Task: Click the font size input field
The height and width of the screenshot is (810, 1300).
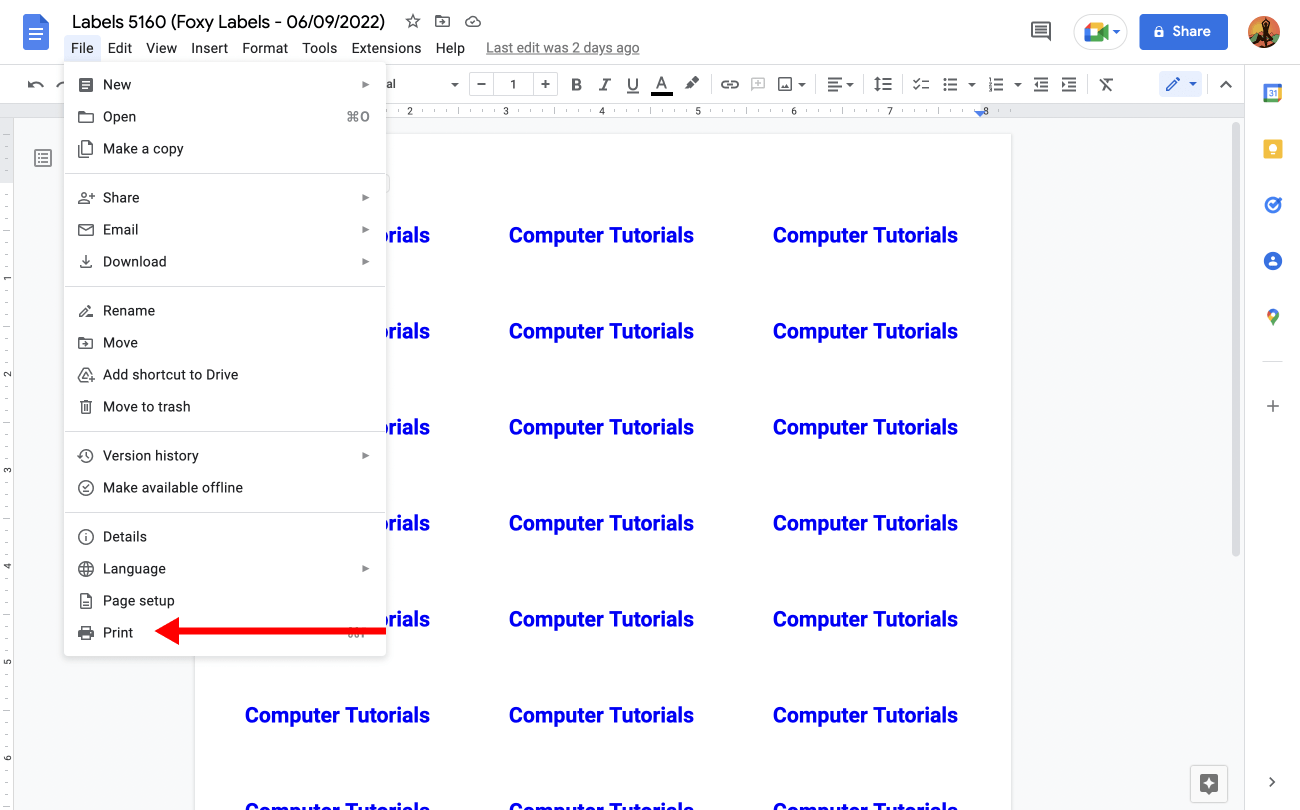Action: pyautogui.click(x=513, y=84)
